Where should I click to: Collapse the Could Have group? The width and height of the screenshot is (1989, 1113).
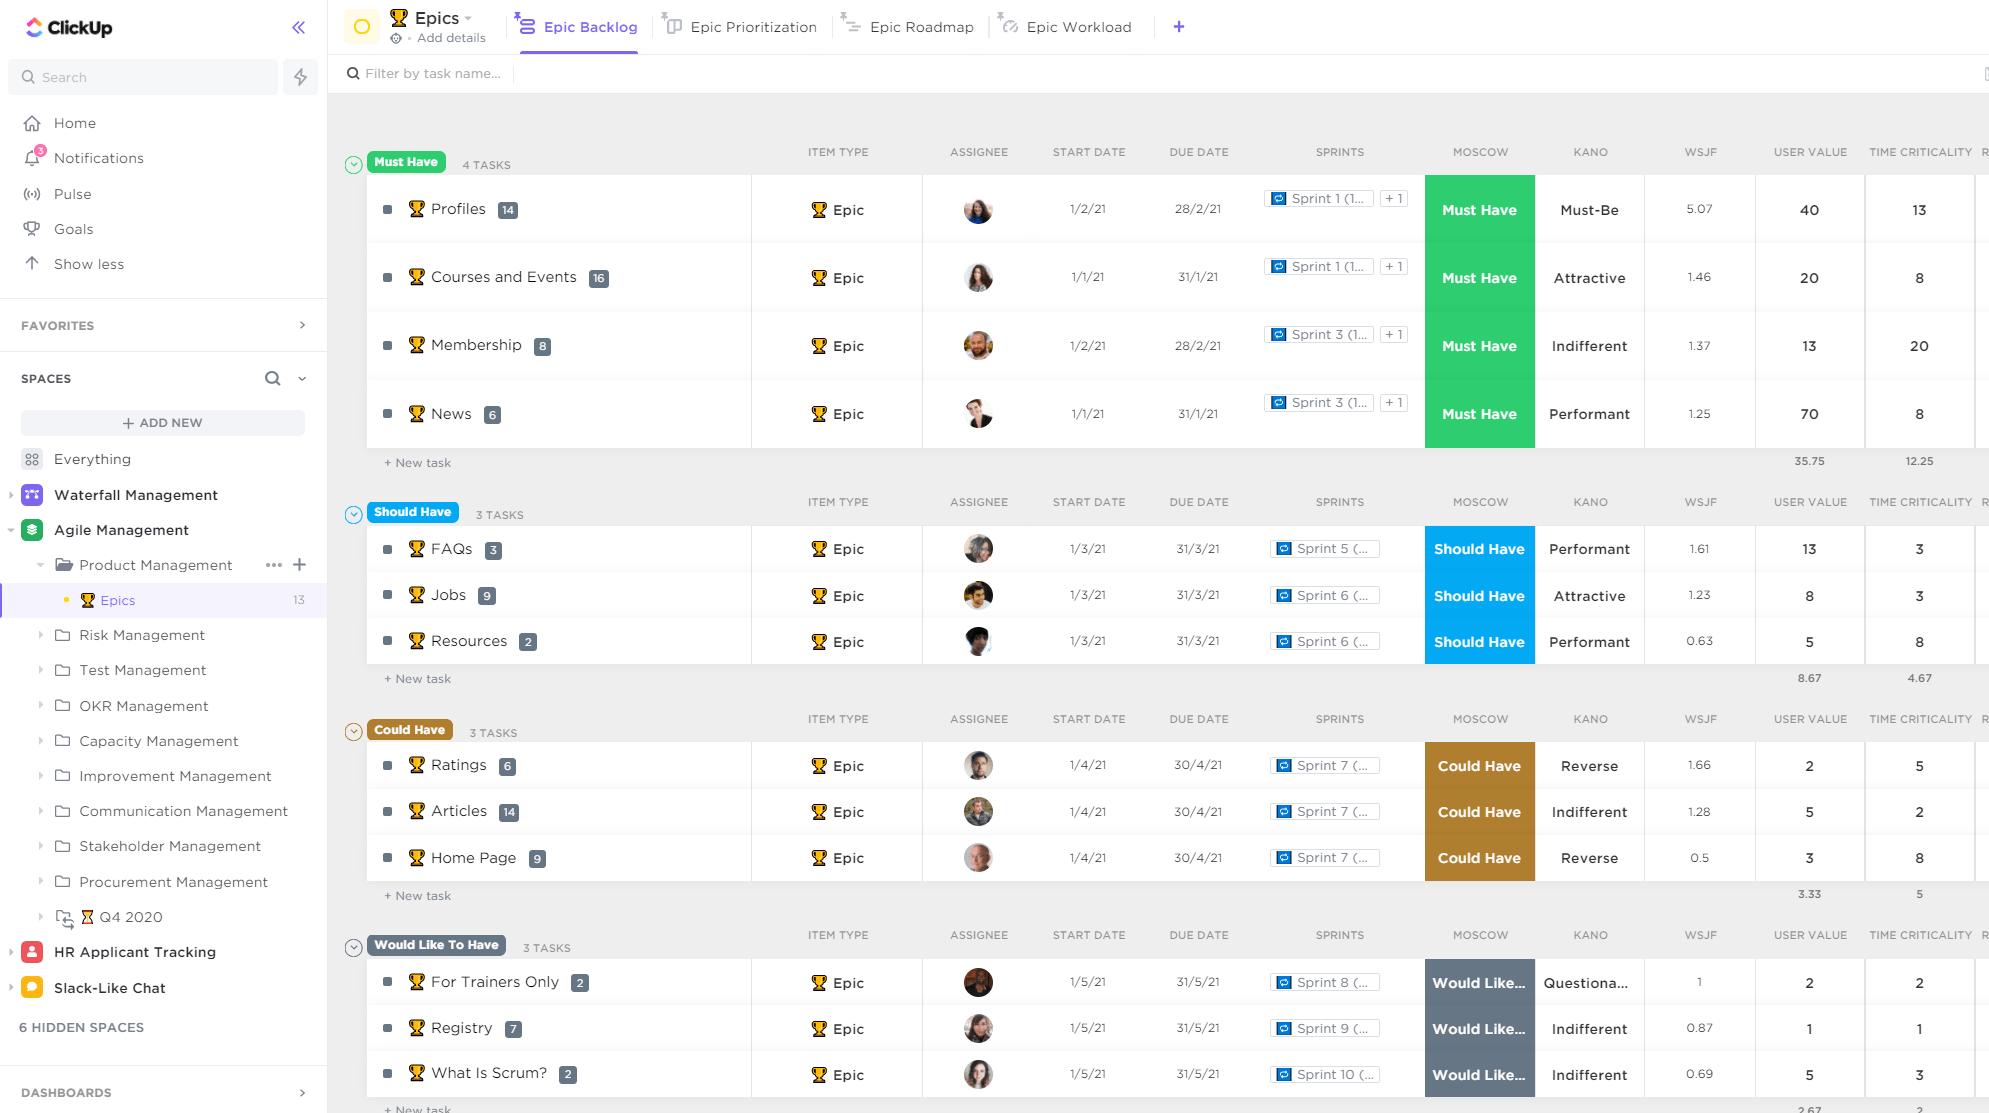353,732
